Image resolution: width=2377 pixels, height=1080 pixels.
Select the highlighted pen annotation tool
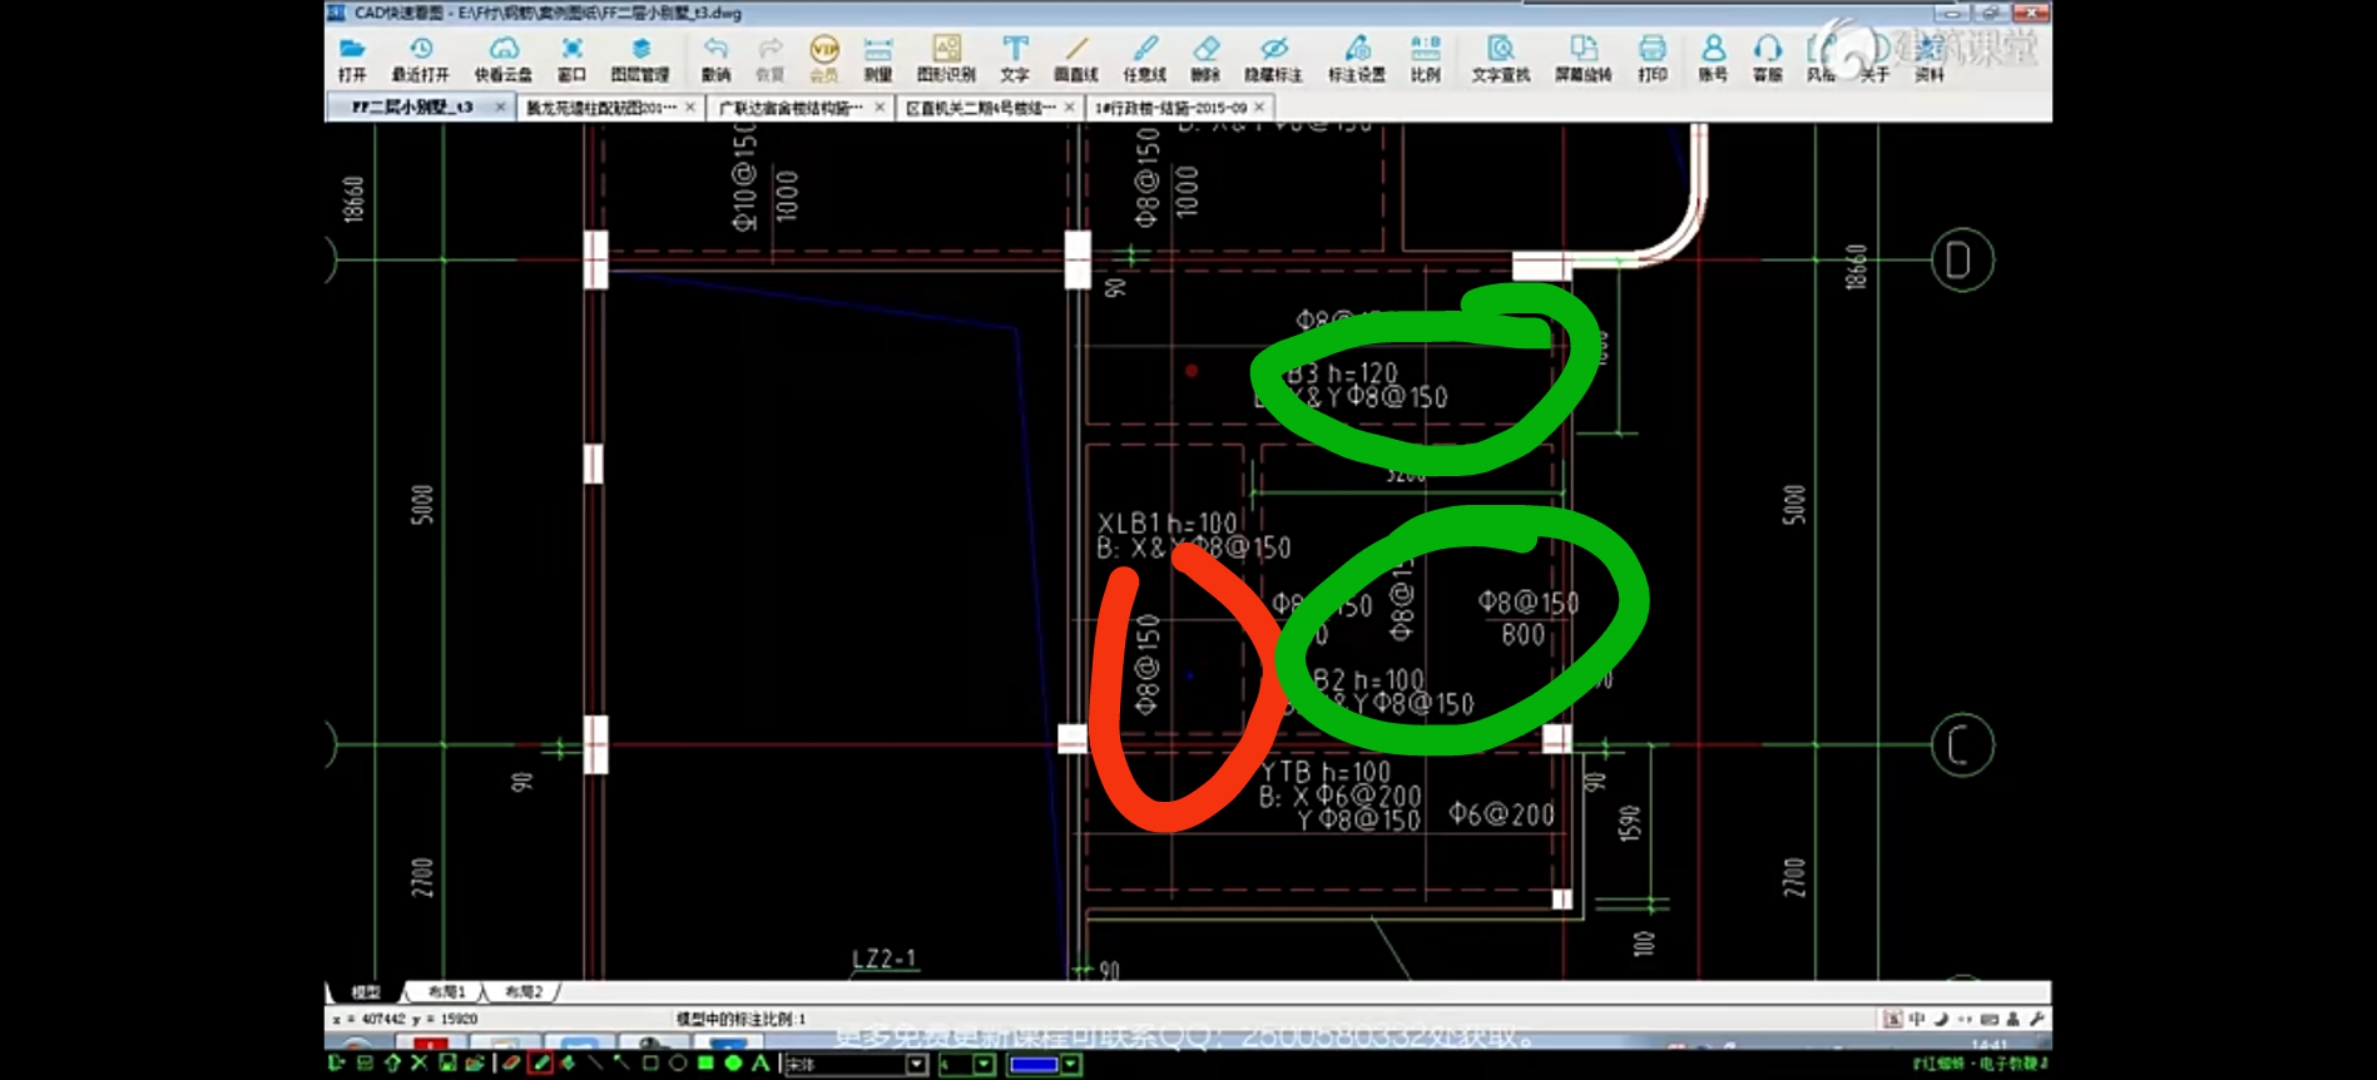click(541, 1064)
